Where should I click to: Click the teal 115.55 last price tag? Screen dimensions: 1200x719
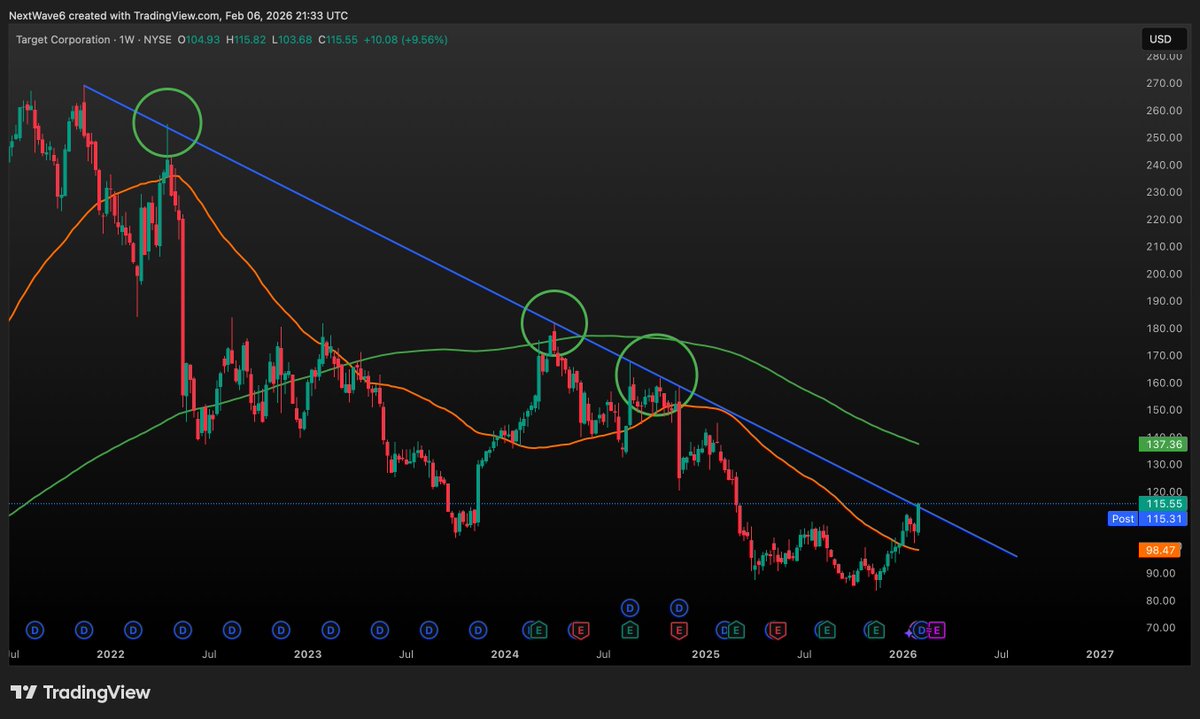tap(1163, 505)
